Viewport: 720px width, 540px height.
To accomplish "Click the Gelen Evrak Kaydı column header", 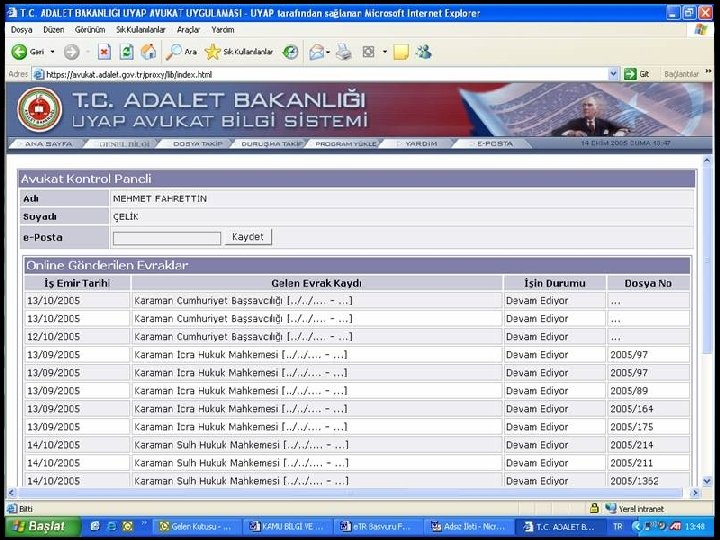I will pos(316,283).
